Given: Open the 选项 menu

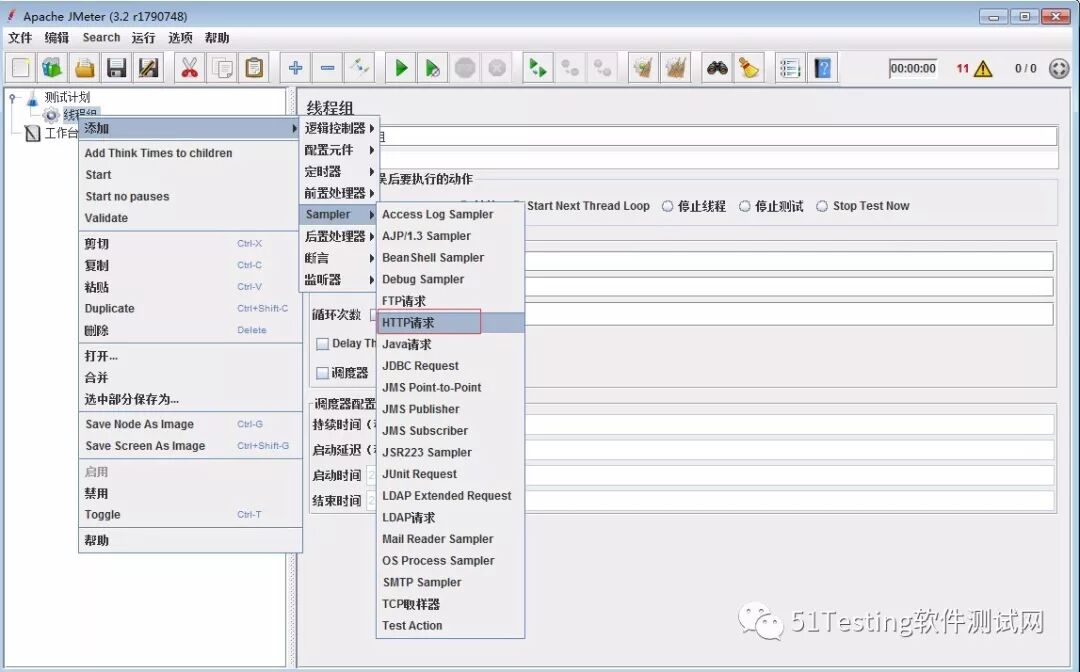Looking at the screenshot, I should point(180,38).
